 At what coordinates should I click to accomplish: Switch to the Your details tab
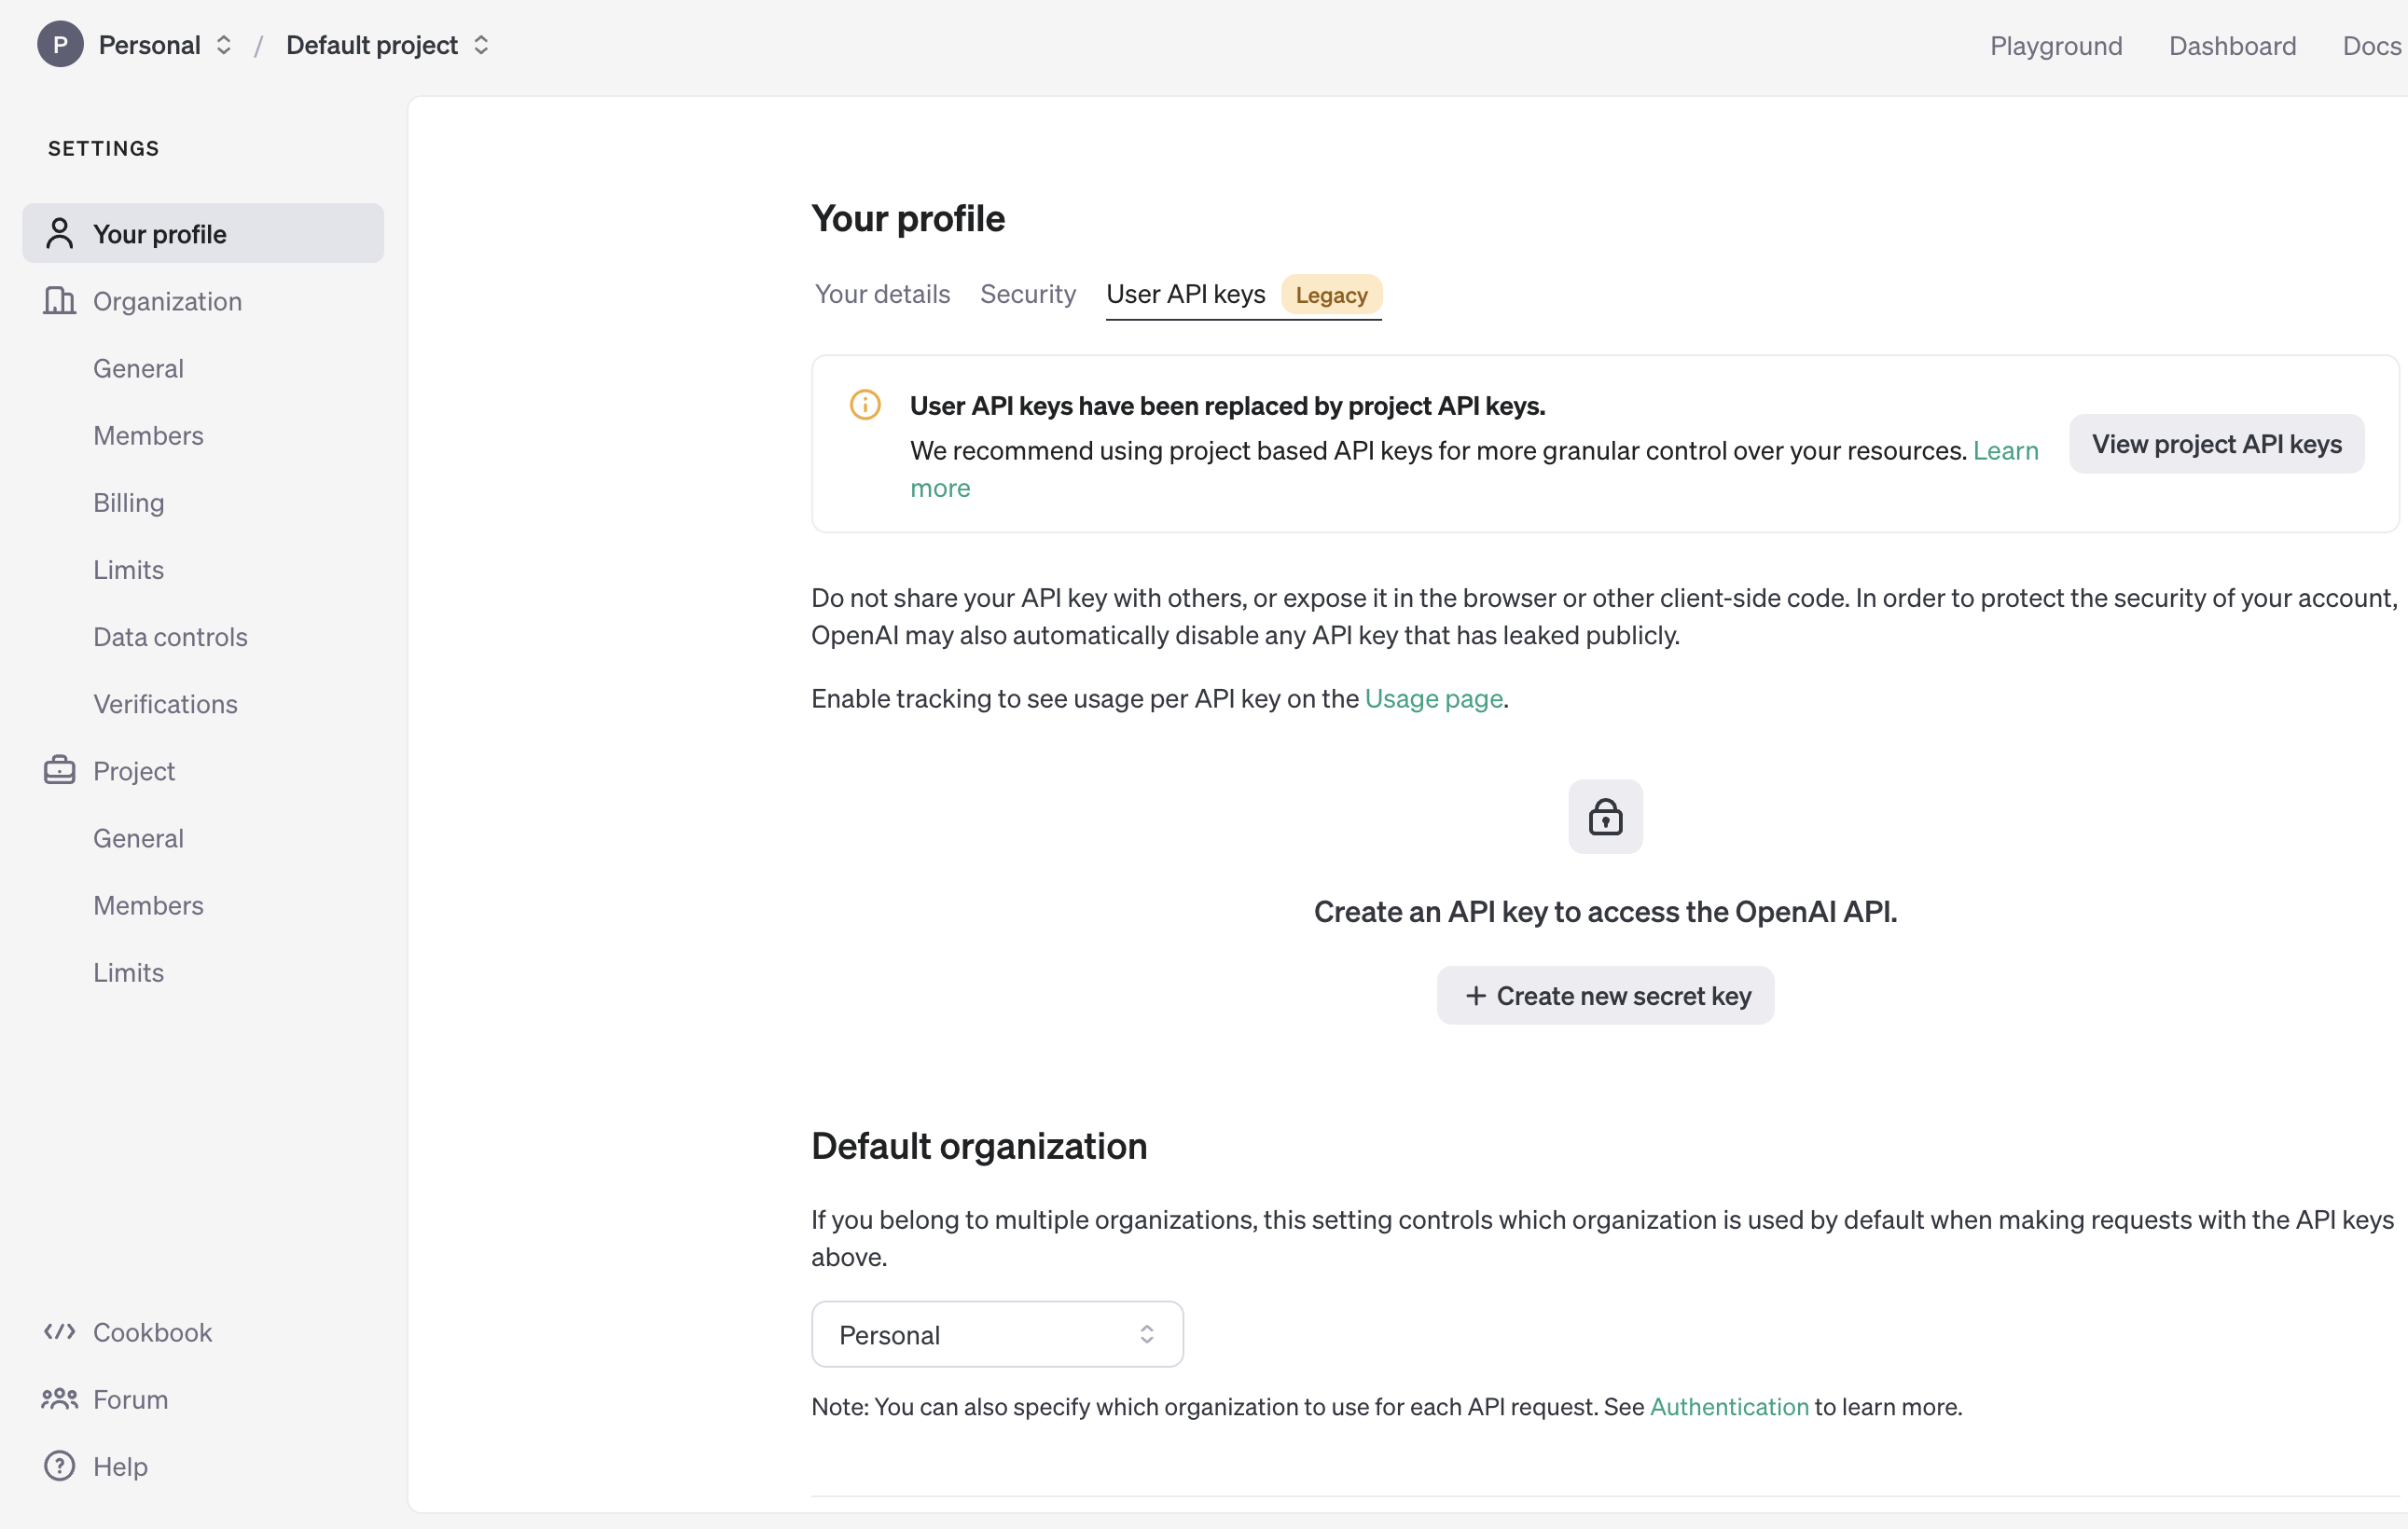(881, 294)
